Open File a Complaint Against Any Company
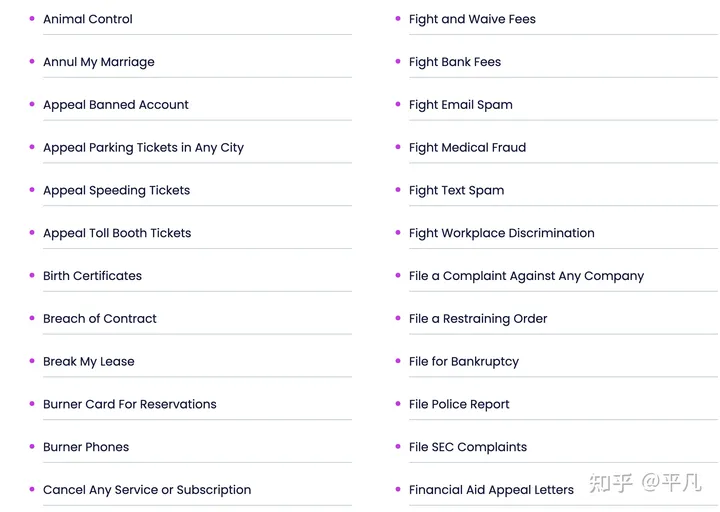 [x=526, y=276]
